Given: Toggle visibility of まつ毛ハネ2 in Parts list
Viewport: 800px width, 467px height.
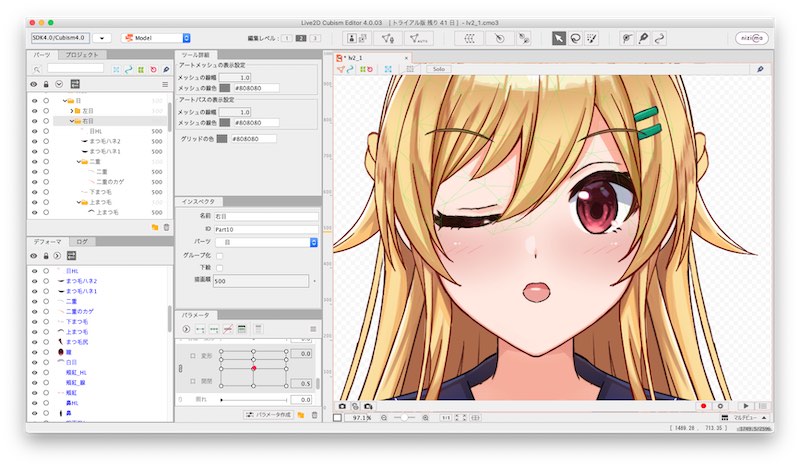Looking at the screenshot, I should tap(34, 141).
